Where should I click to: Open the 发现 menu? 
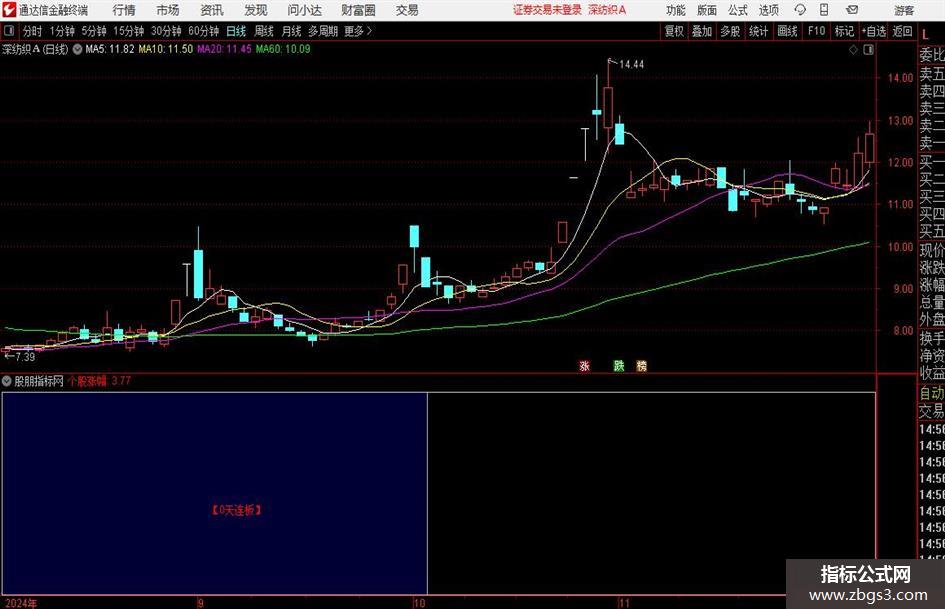point(256,10)
